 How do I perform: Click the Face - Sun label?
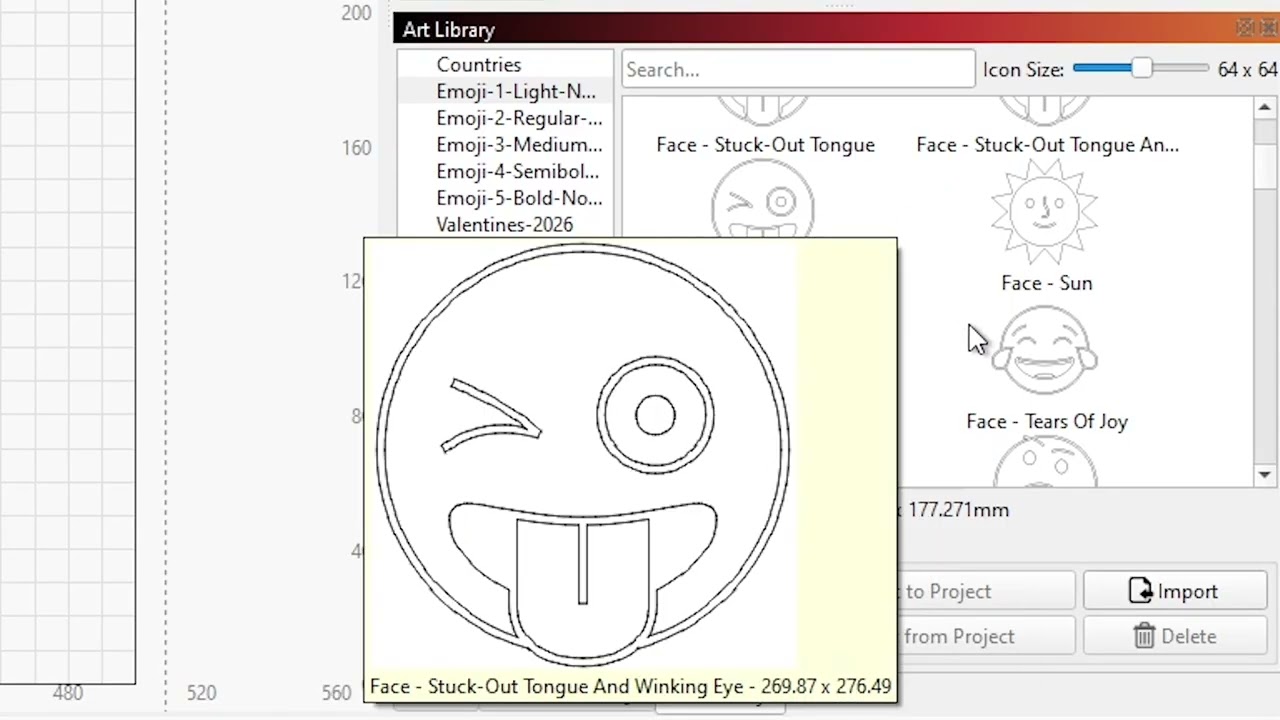pyautogui.click(x=1046, y=283)
